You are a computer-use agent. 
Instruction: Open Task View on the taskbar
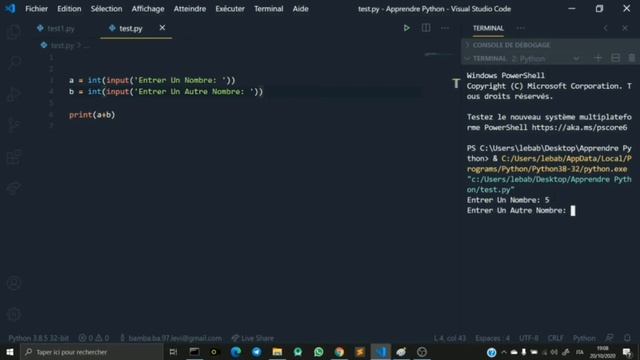(173, 352)
